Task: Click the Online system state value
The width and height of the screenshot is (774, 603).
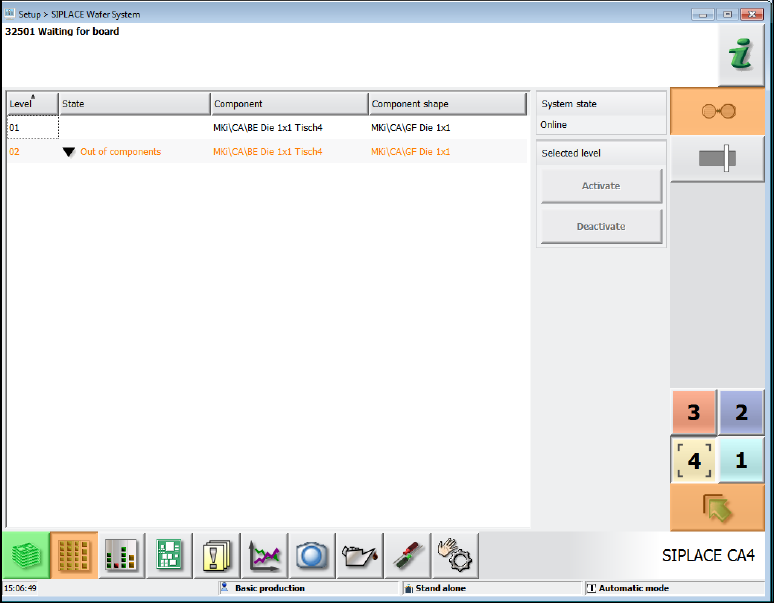Action: click(x=553, y=125)
